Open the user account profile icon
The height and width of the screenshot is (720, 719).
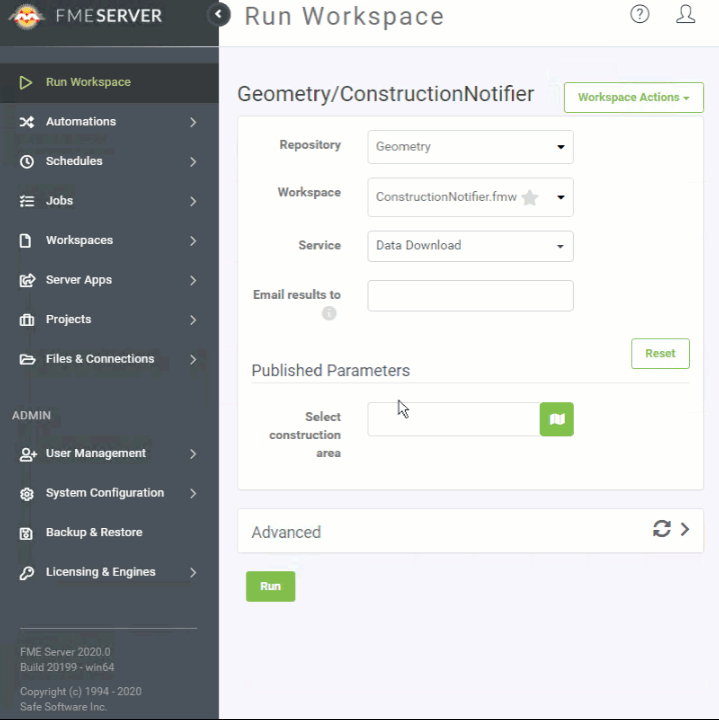tap(685, 14)
